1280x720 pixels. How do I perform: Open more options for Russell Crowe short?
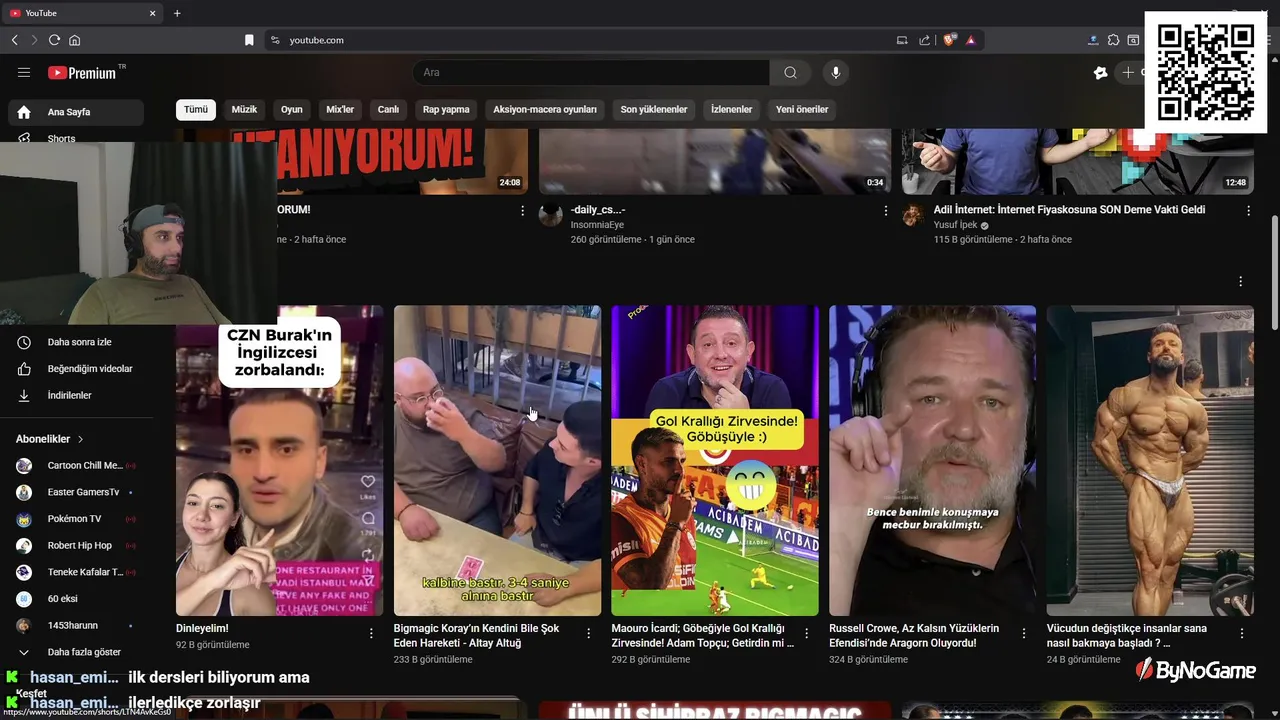[x=1024, y=633]
